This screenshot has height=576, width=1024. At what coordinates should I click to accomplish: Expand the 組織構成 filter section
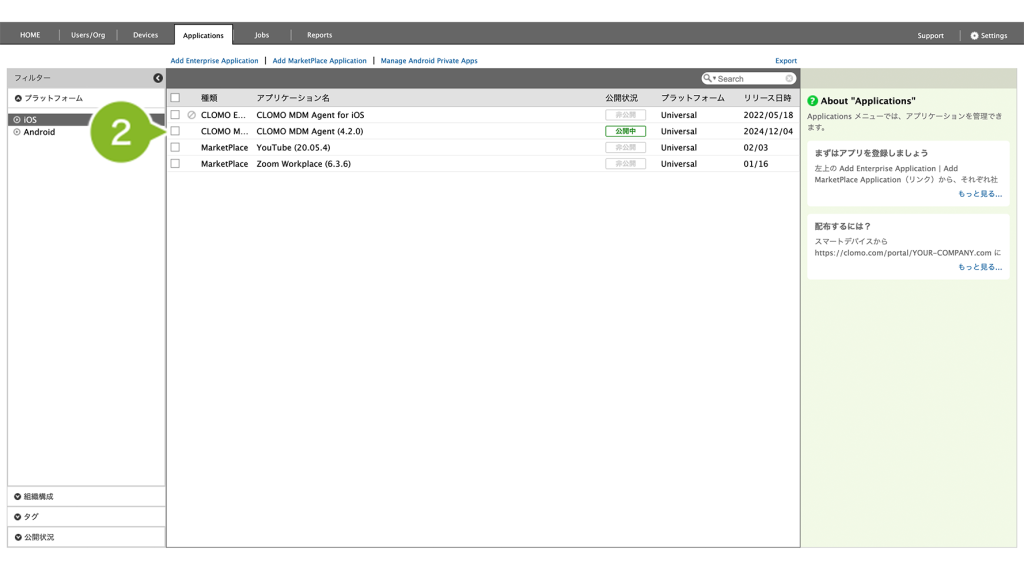18,497
